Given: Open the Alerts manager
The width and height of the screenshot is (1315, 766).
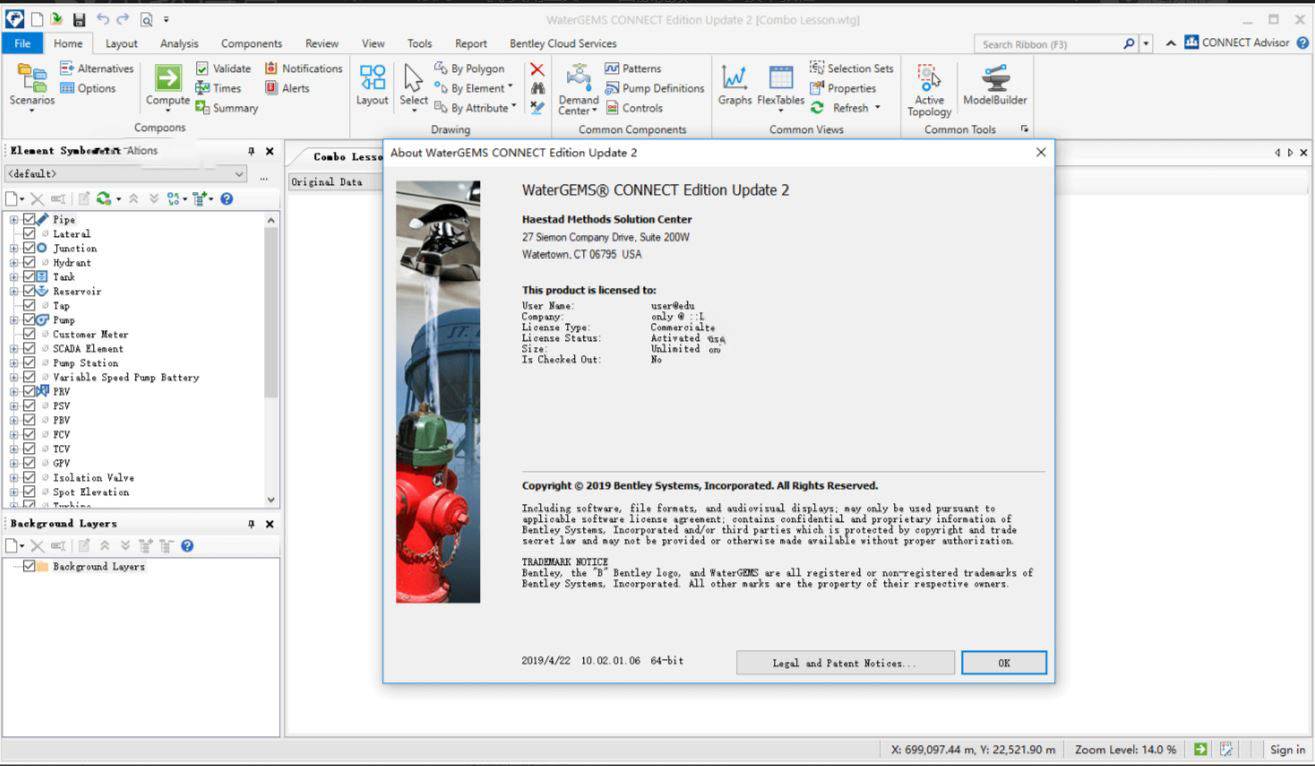Looking at the screenshot, I should pyautogui.click(x=287, y=89).
